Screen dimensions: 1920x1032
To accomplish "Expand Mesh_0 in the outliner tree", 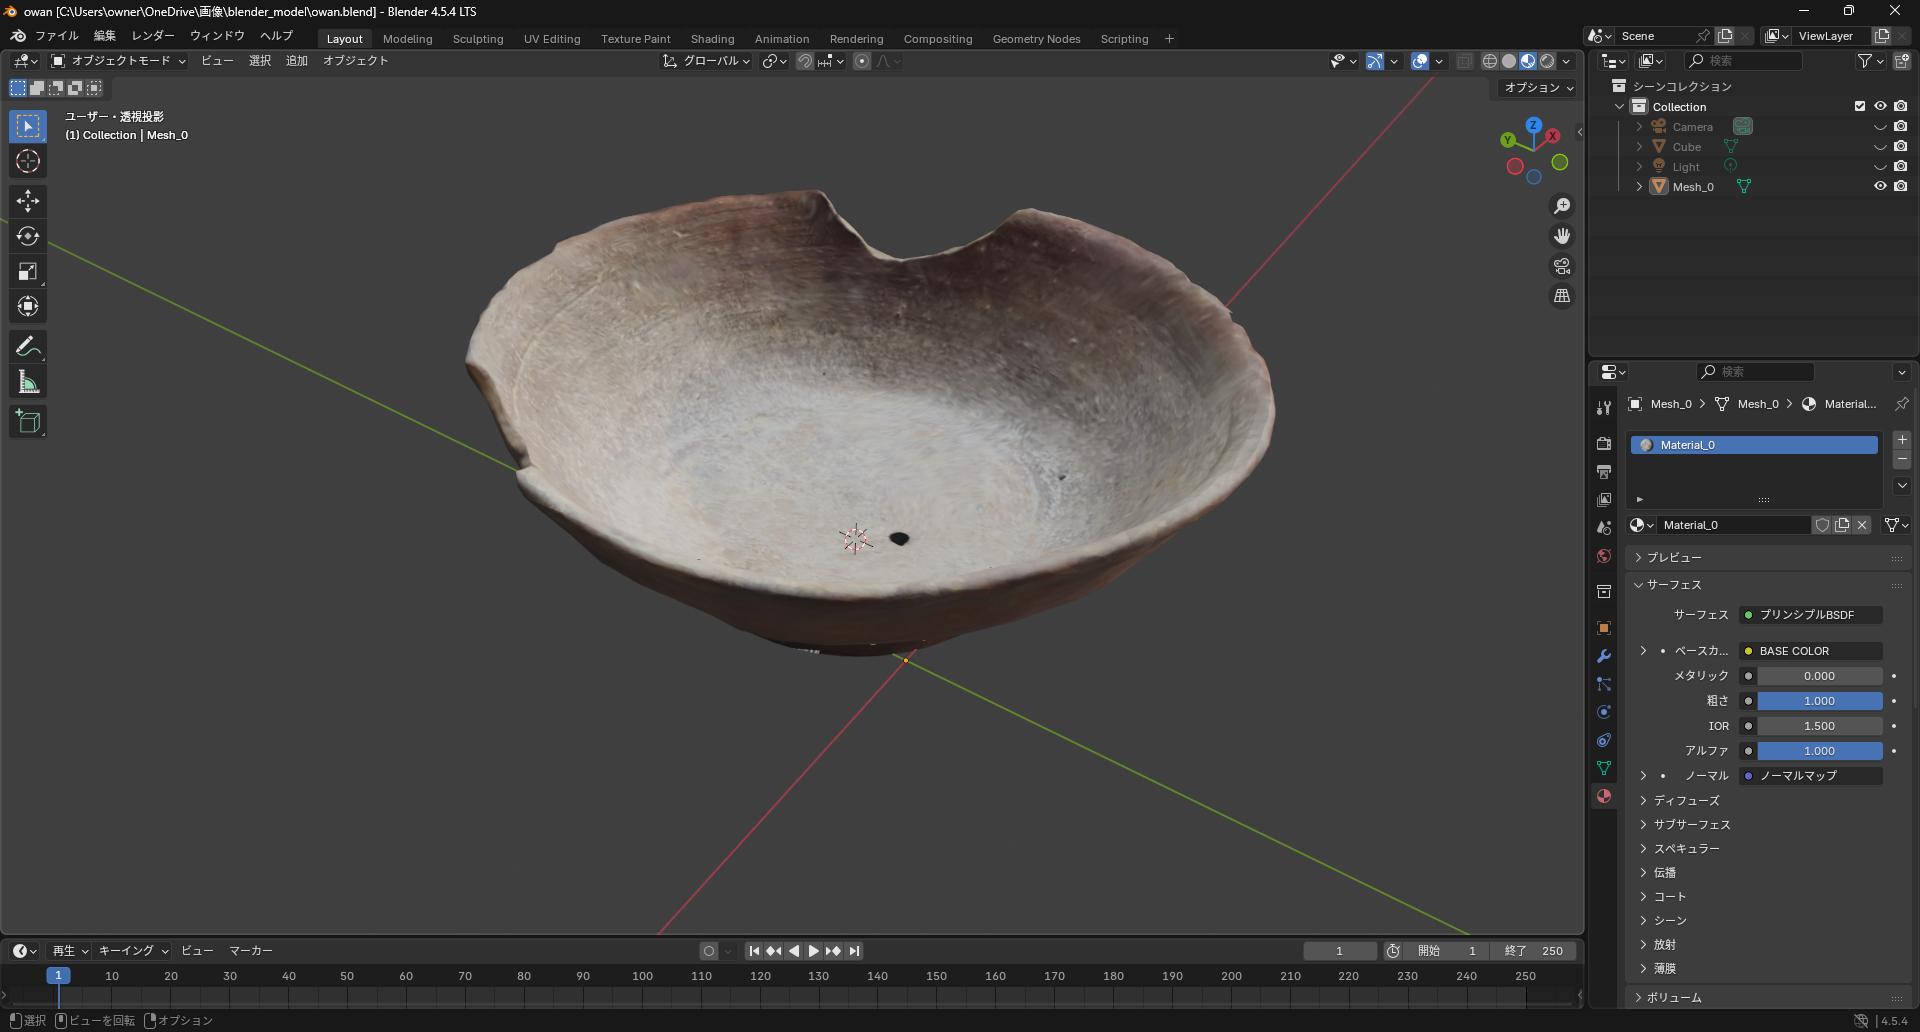I will (1639, 186).
